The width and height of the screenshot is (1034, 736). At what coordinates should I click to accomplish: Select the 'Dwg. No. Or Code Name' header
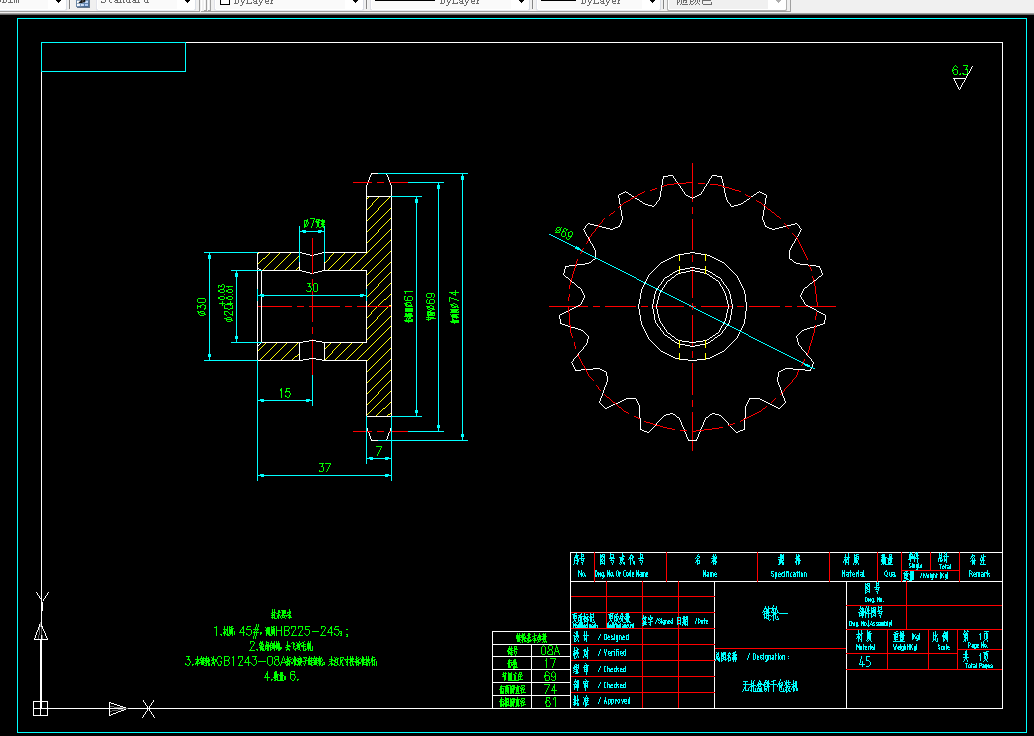621,574
